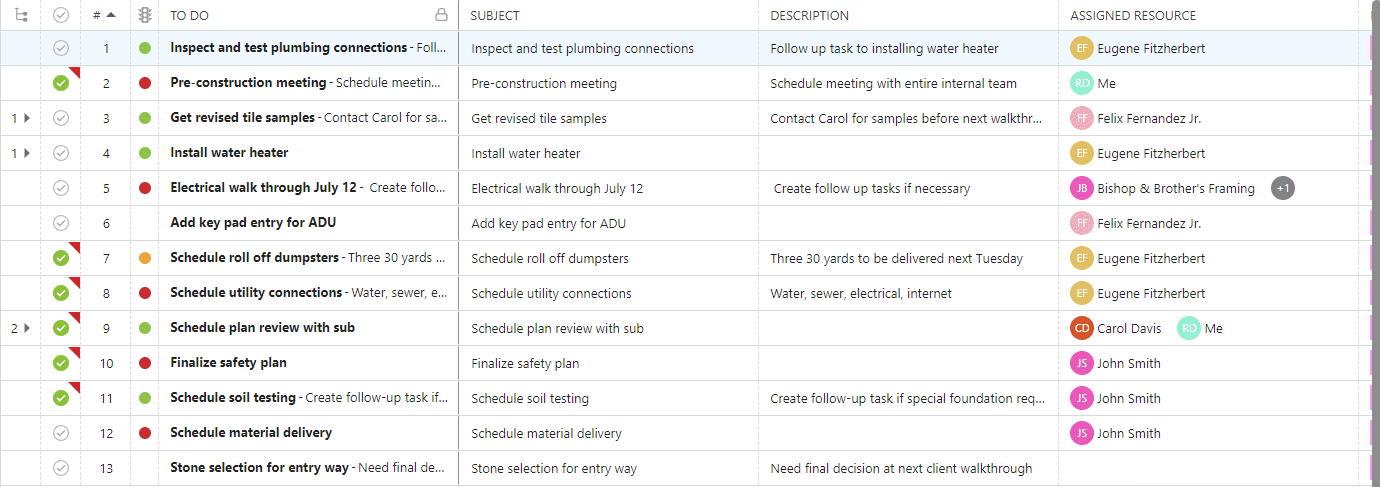The image size is (1380, 487).
Task: Toggle completion for Schedule material delivery
Action: [x=61, y=433]
